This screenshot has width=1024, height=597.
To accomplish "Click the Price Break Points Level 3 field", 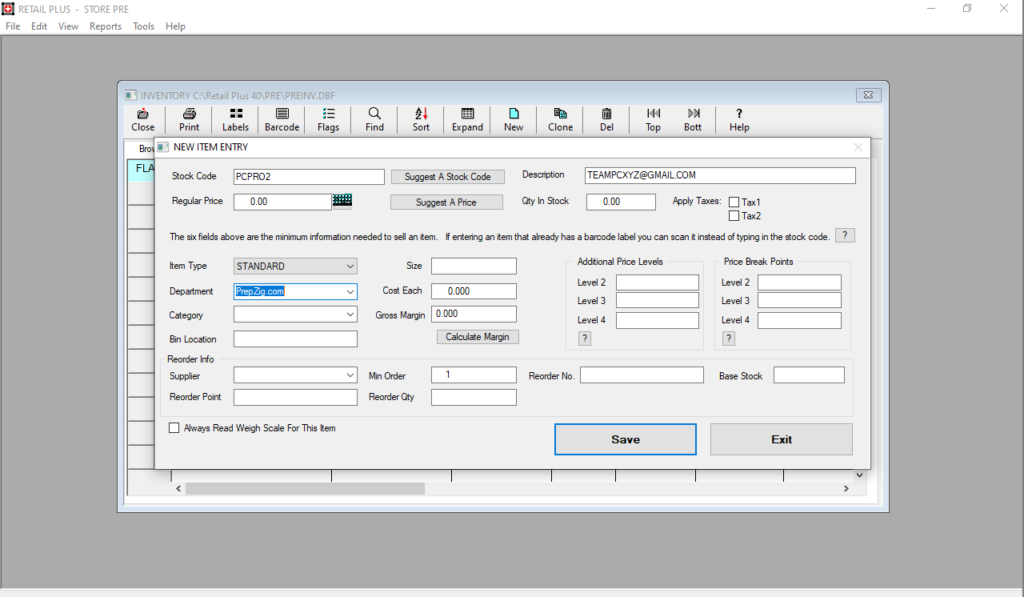I will pos(799,300).
